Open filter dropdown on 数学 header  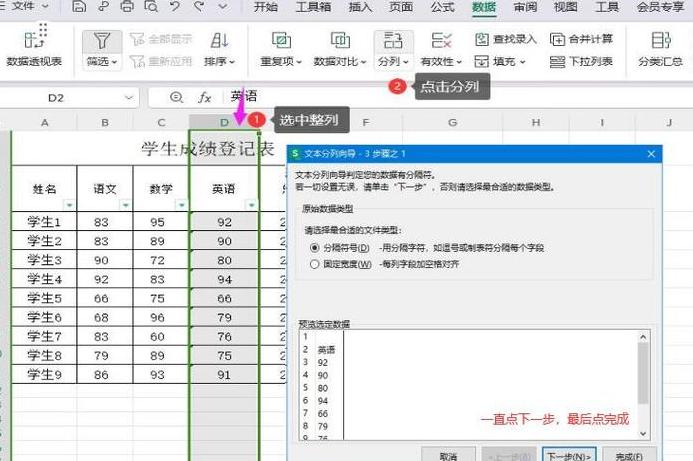click(x=182, y=205)
